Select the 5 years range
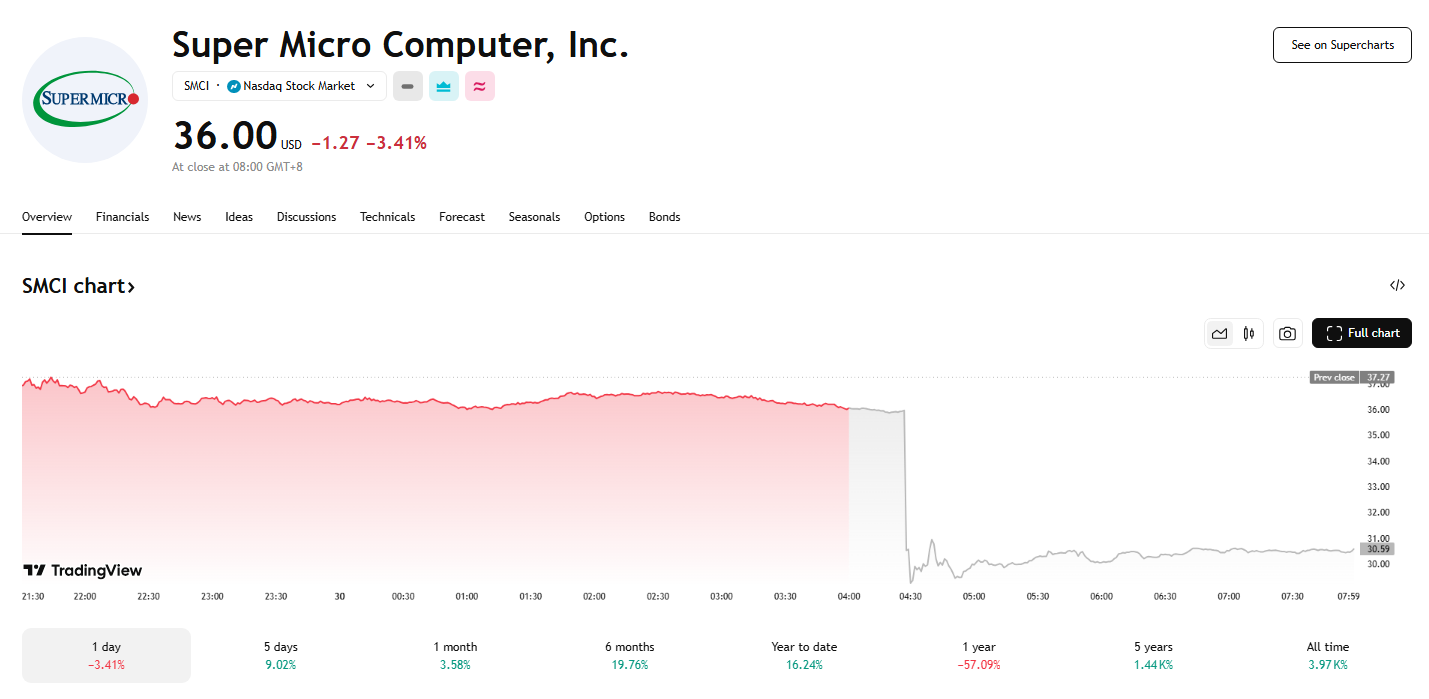 tap(1153, 655)
